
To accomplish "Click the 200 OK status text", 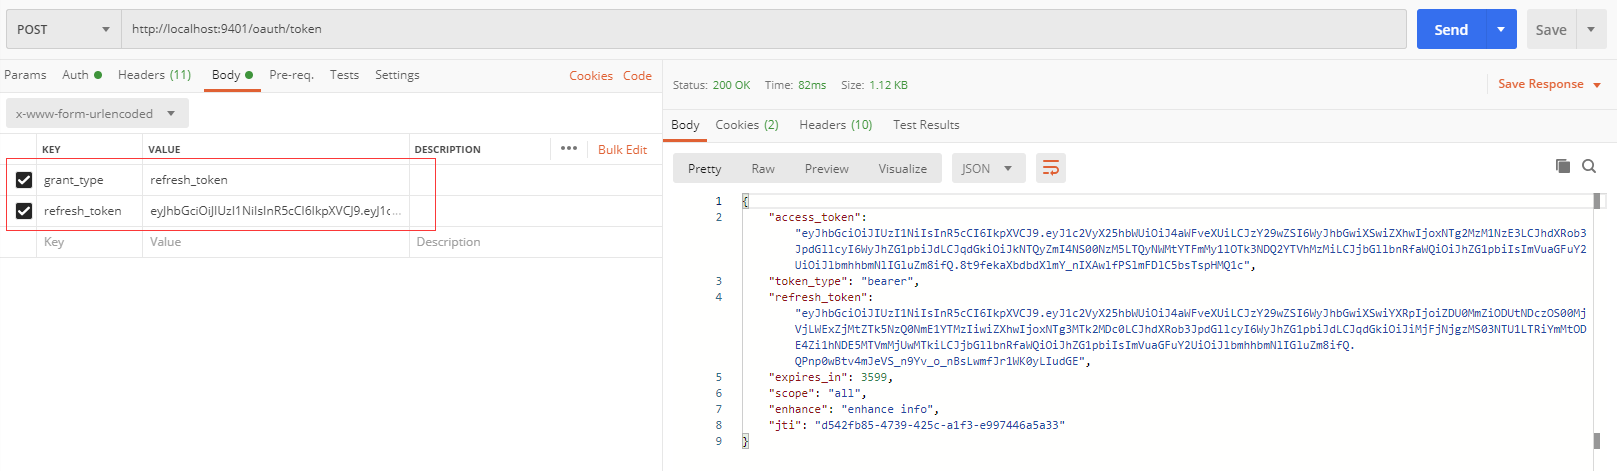I will [x=731, y=85].
